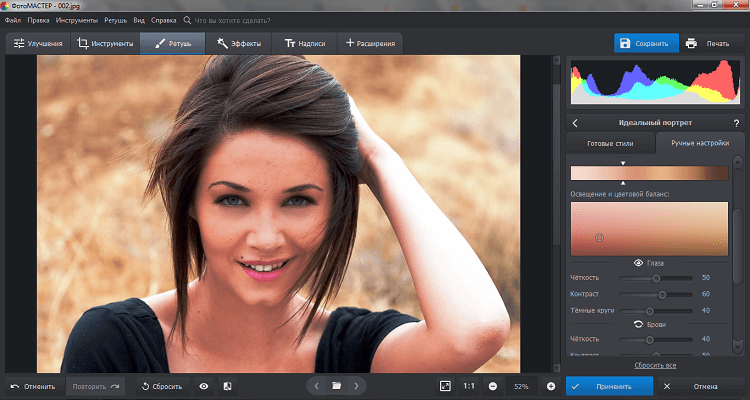This screenshot has width=750, height=400.
Task: Click the fit-to-screen icon
Action: point(445,386)
